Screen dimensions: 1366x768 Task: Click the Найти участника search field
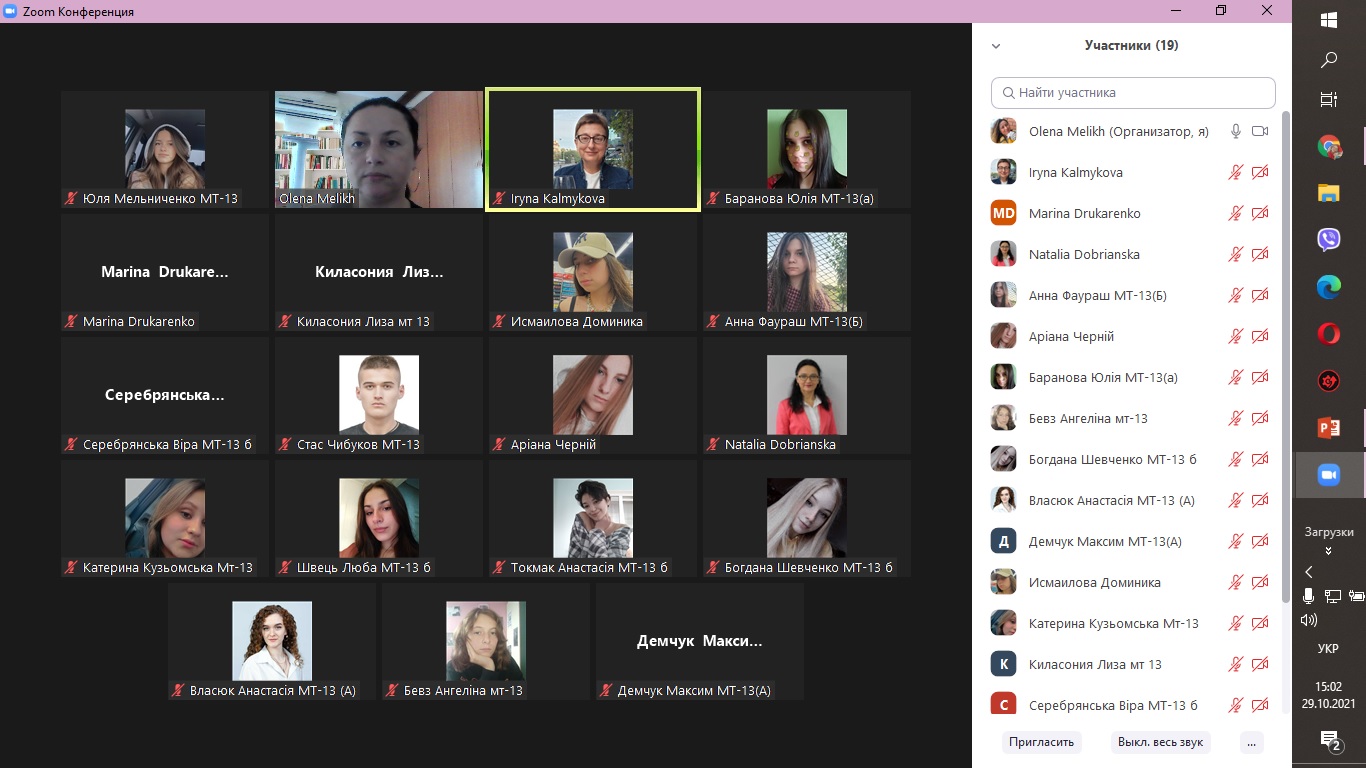[x=1133, y=92]
